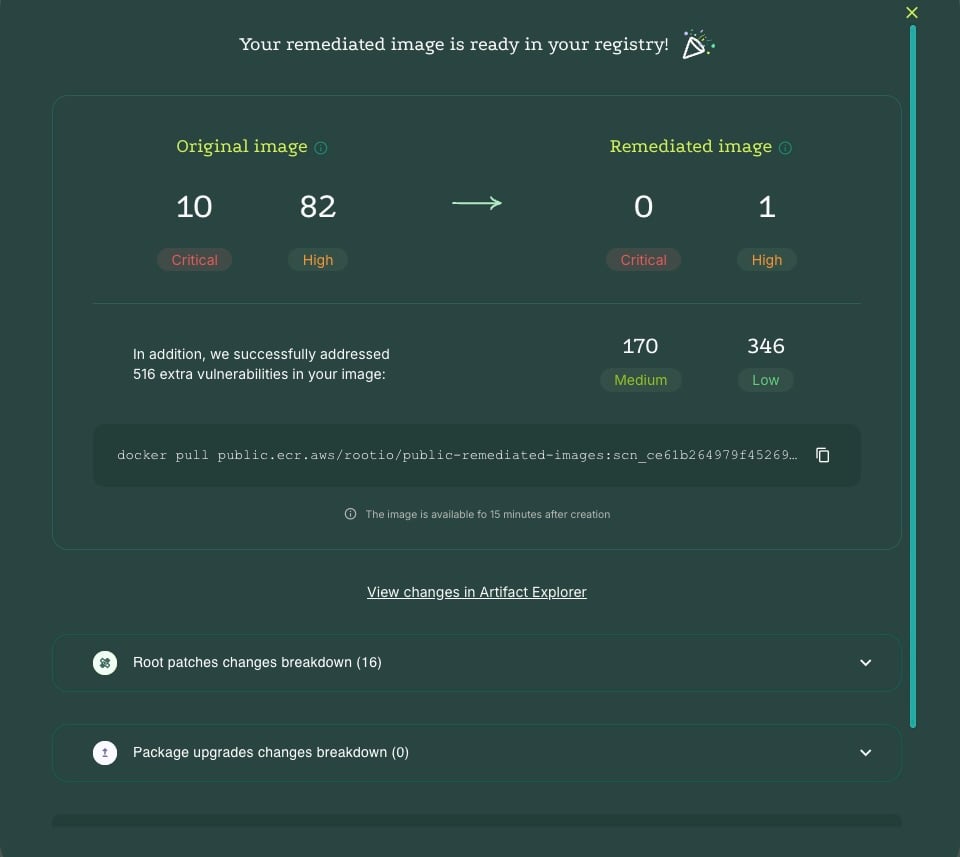The image size is (960, 857).
Task: Click the Remediated image High badge
Action: point(767,260)
